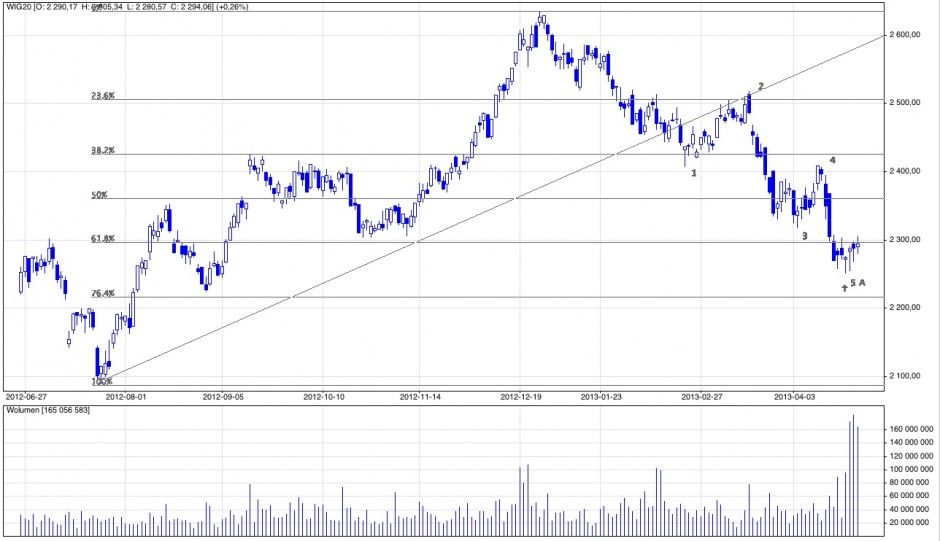Viewport: 940px width, 541px height.
Task: Click the up arrow beside the 5 A label
Action: [844, 287]
